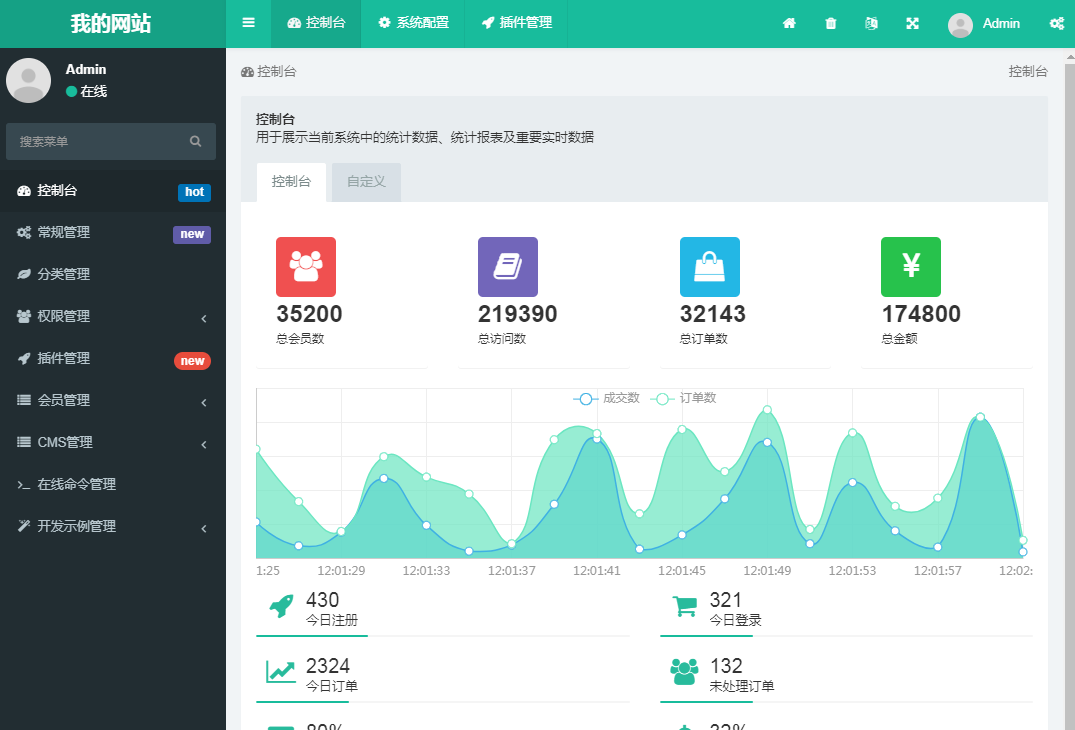Expand the 开发示例管理 sidebar menu

coord(112,526)
